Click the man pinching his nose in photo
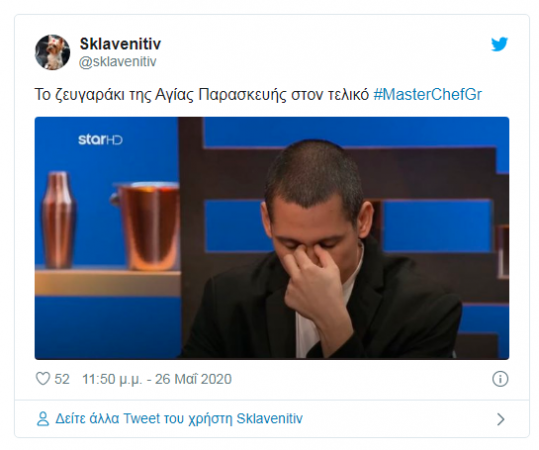Viewport: 539px width, 450px height. click(320, 251)
